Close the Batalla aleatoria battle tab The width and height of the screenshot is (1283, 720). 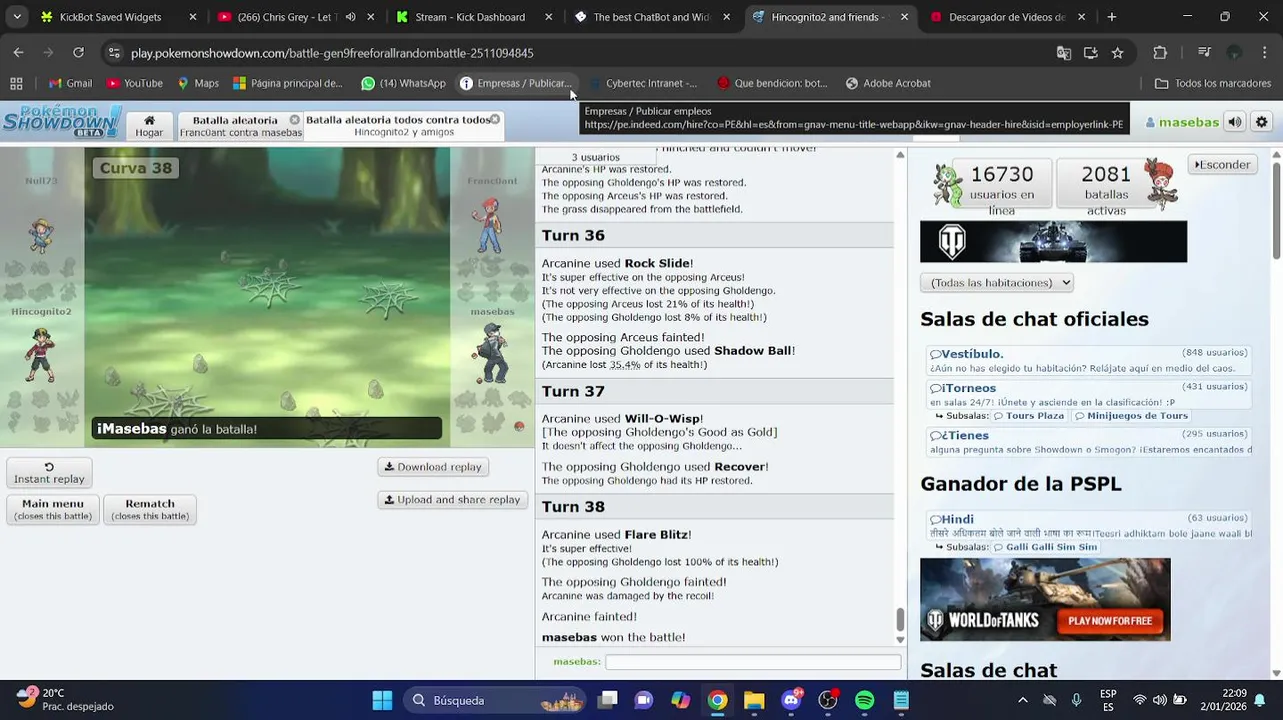[295, 120]
